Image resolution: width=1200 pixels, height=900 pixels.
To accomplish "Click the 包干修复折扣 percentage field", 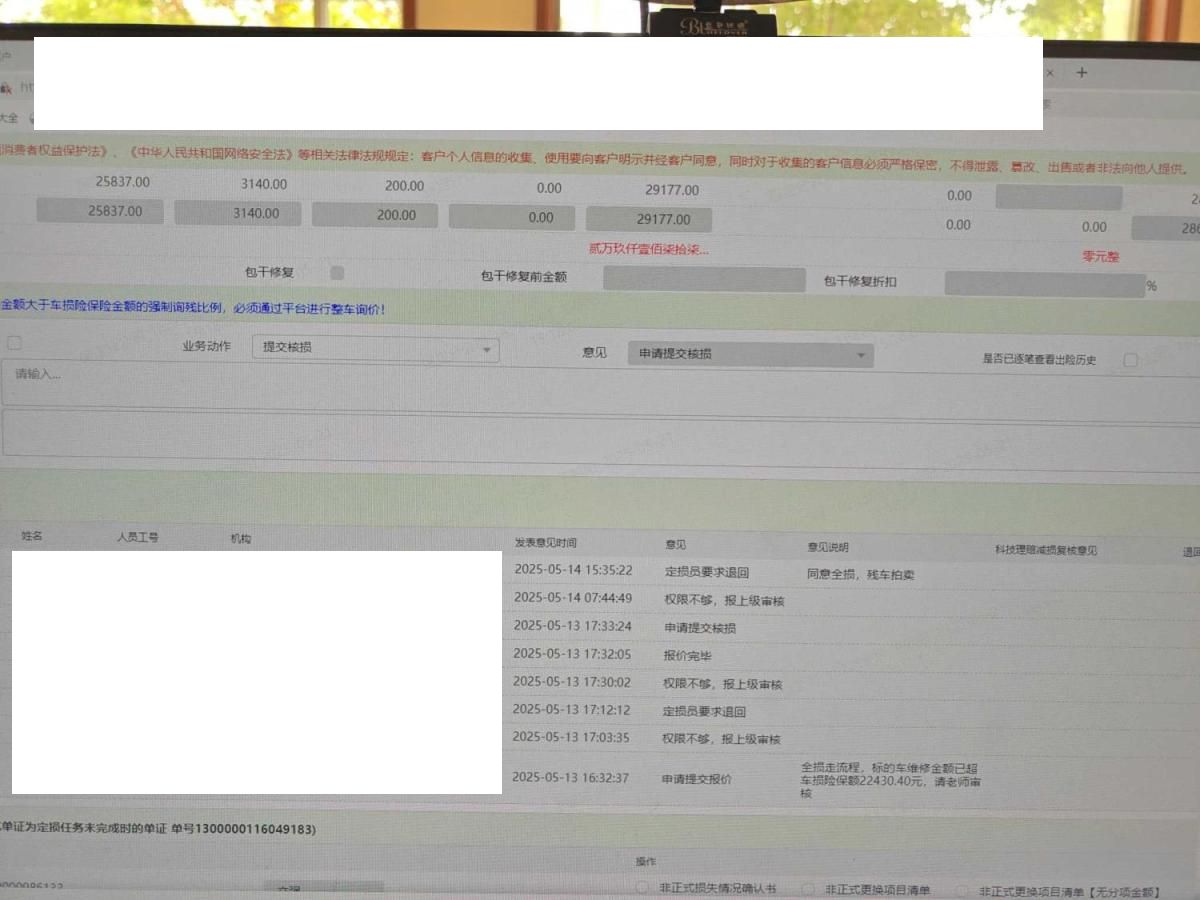I will (x=1043, y=284).
